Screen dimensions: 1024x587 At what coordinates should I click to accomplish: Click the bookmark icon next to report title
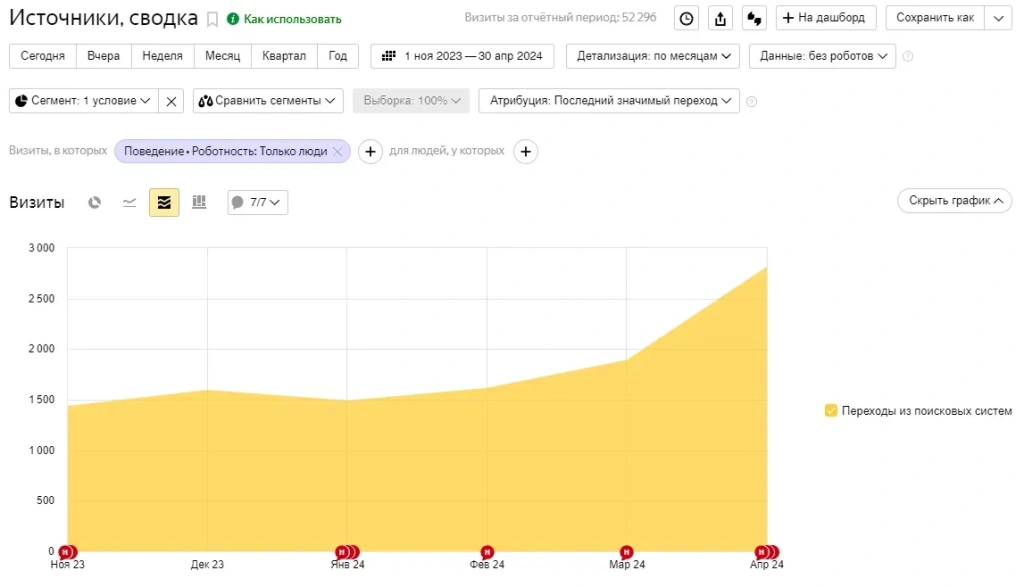click(x=212, y=19)
